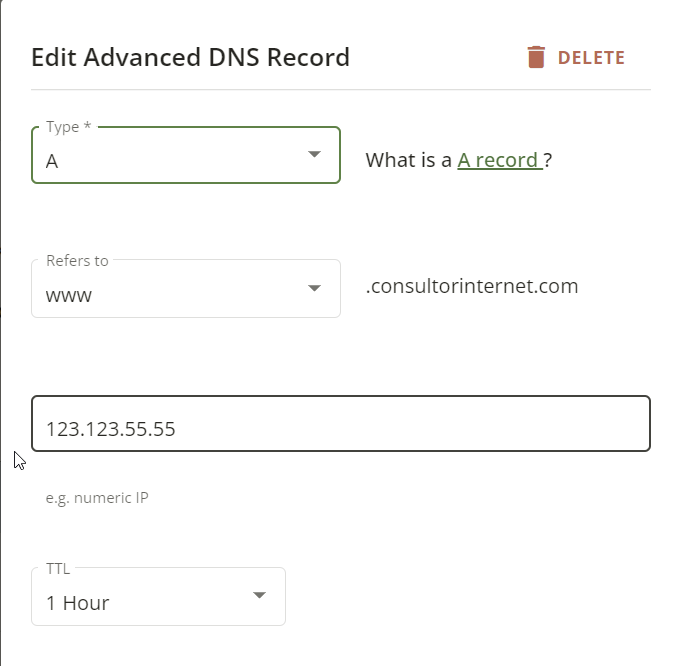Image resolution: width=679 pixels, height=666 pixels.
Task: Click the .consultorinternet.com domain suffix text
Action: click(x=472, y=286)
